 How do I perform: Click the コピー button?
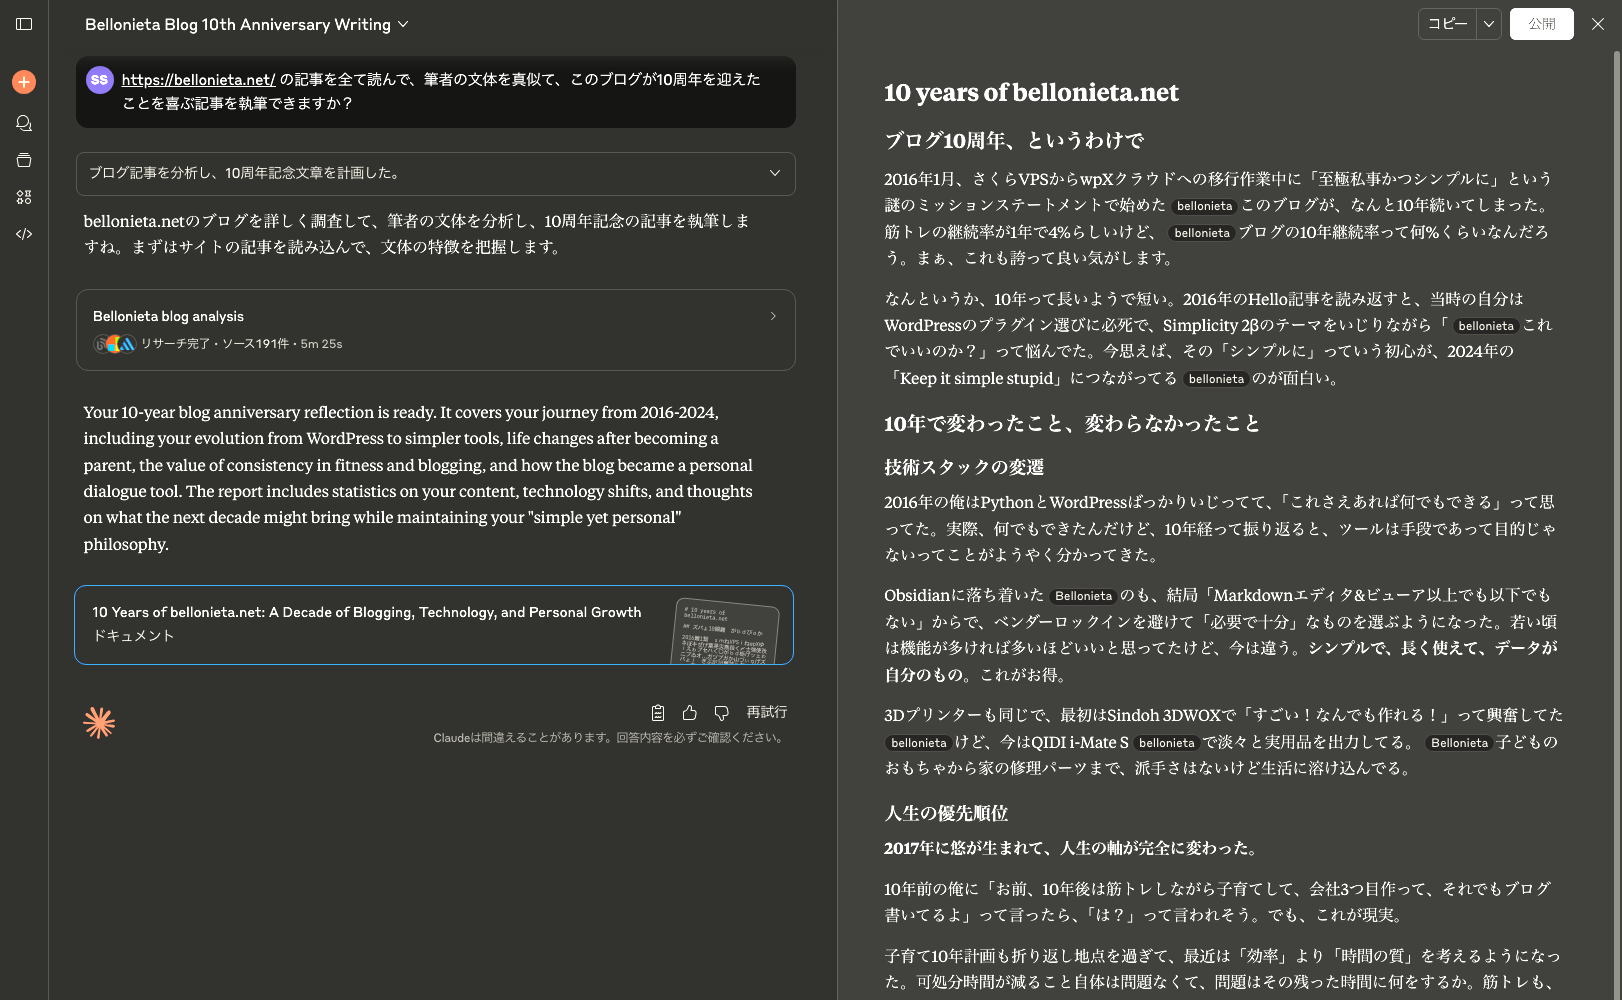(1447, 24)
